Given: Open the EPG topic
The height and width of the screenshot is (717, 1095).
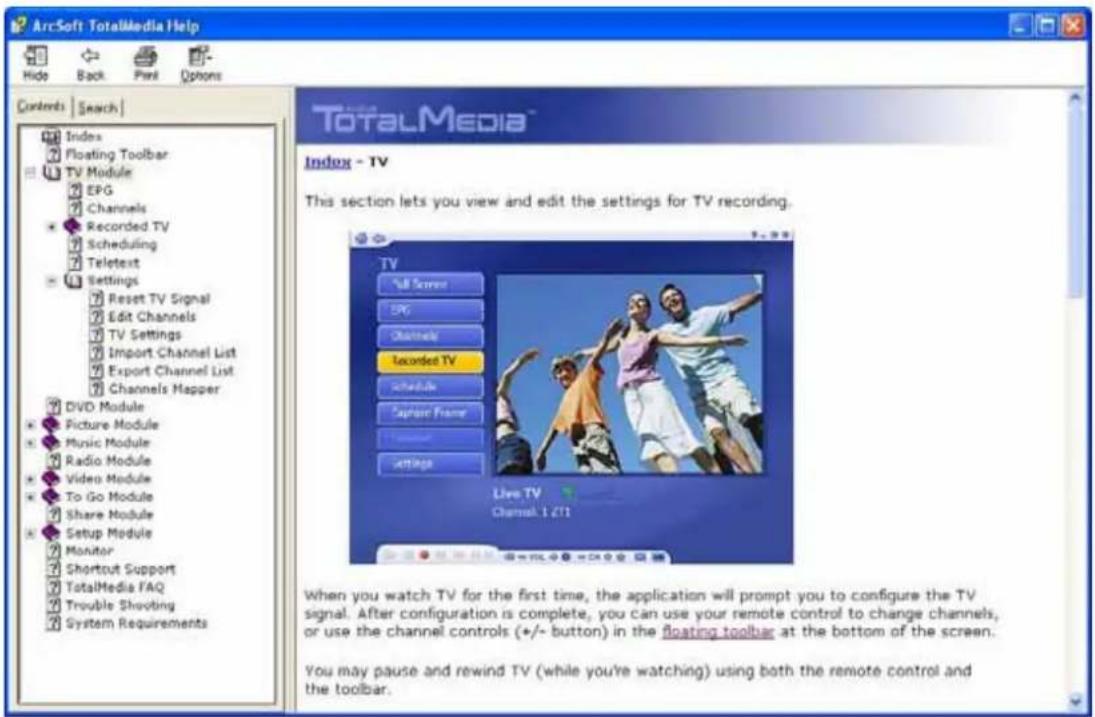Looking at the screenshot, I should click(x=99, y=191).
